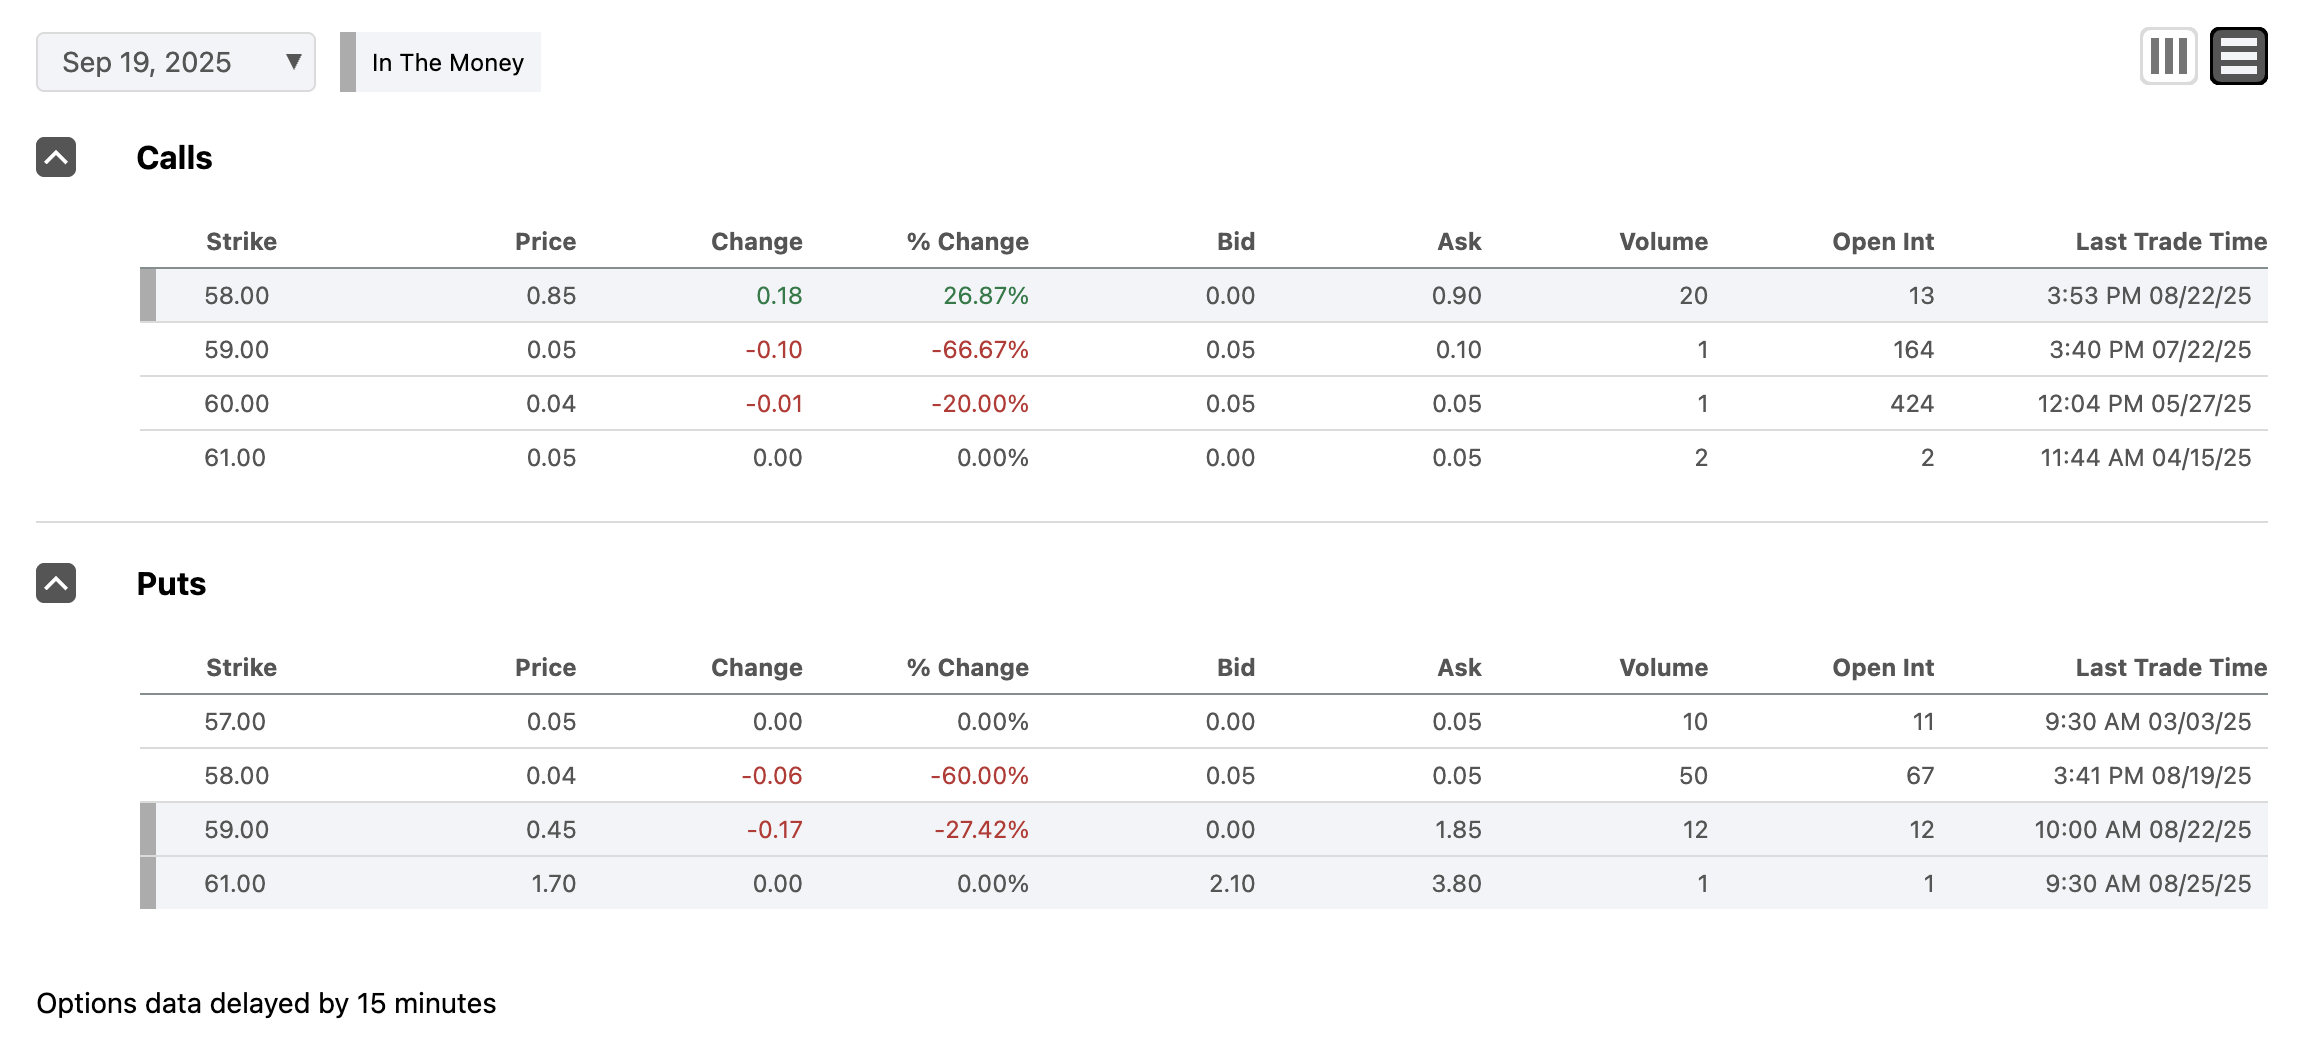Click the In The Money legend label
This screenshot has width=2306, height=1050.
[x=447, y=62]
